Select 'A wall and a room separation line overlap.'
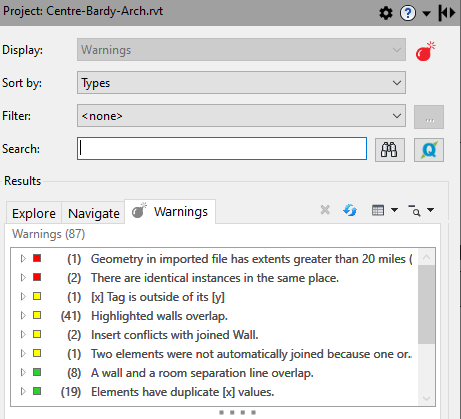The height and width of the screenshot is (419, 461). click(202, 373)
